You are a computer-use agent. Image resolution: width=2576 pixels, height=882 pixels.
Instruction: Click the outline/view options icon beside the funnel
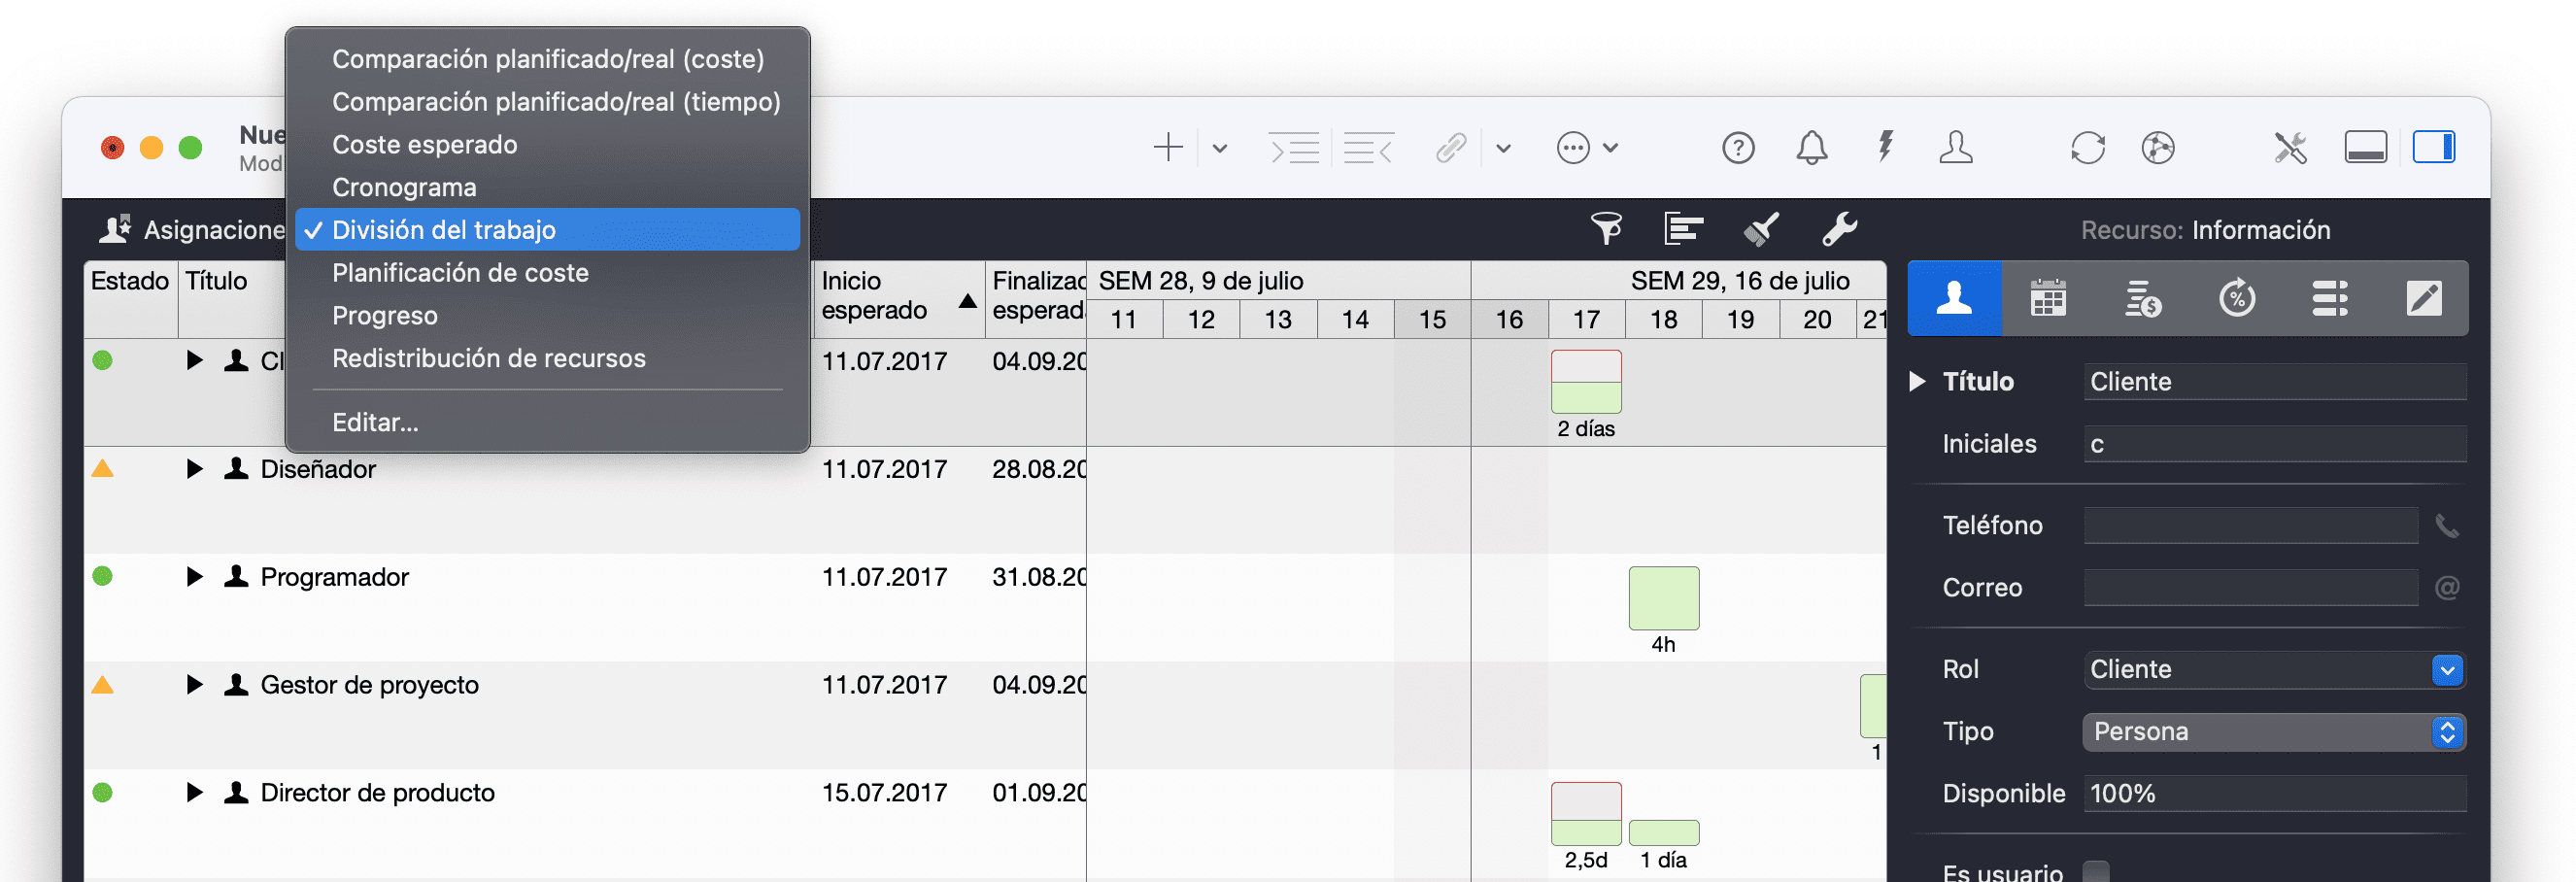click(x=1683, y=228)
